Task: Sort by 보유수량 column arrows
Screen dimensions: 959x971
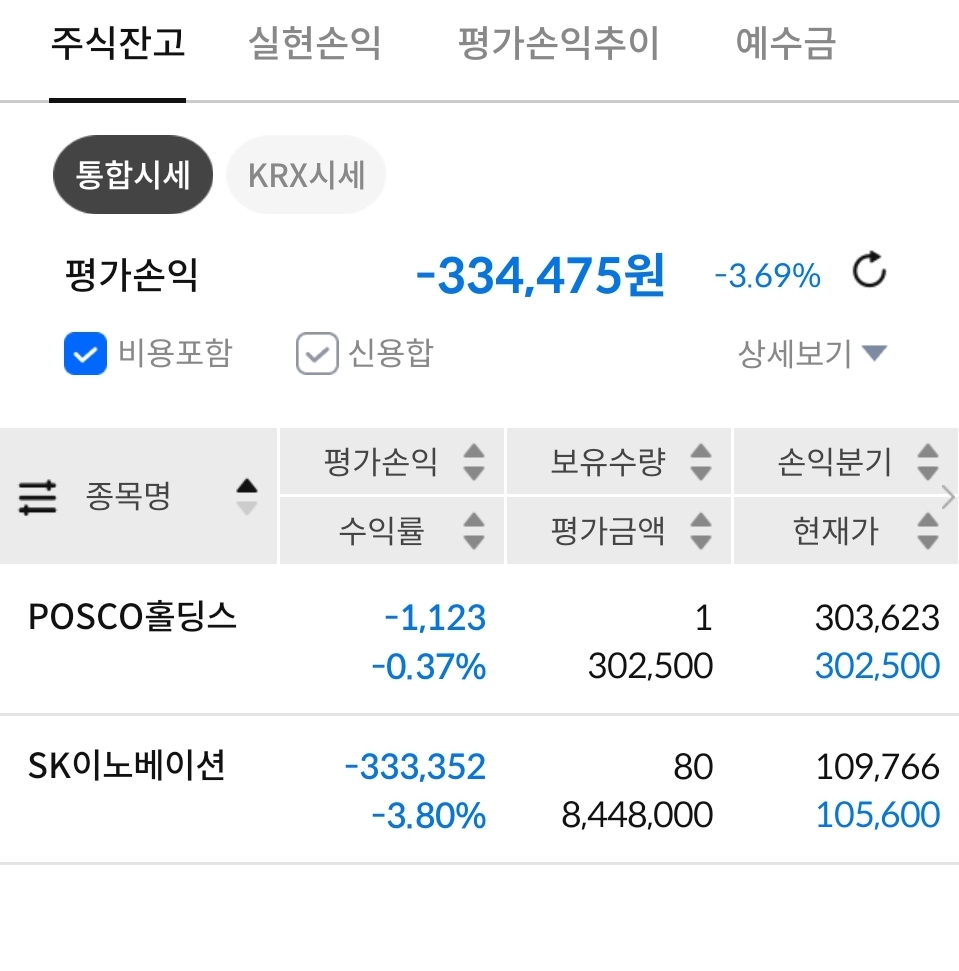Action: (x=700, y=462)
